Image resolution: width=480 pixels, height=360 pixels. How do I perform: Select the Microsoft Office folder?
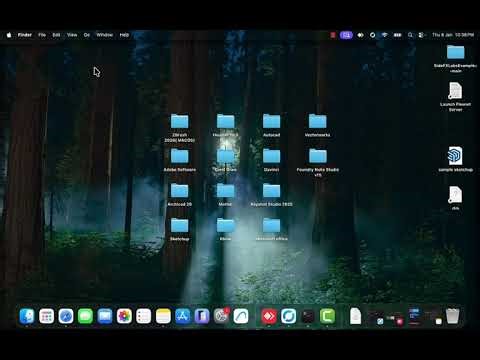[271, 225]
